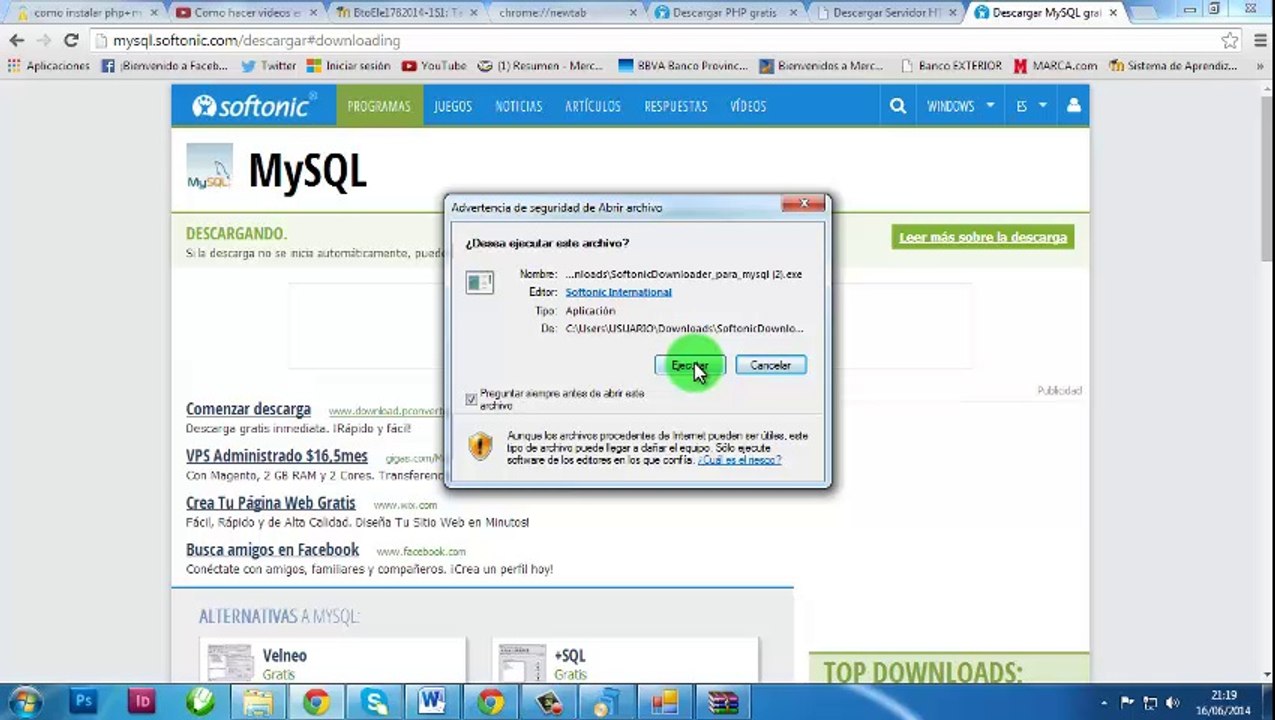Open the VÍDEOS menu
The height and width of the screenshot is (720, 1275).
coord(748,106)
